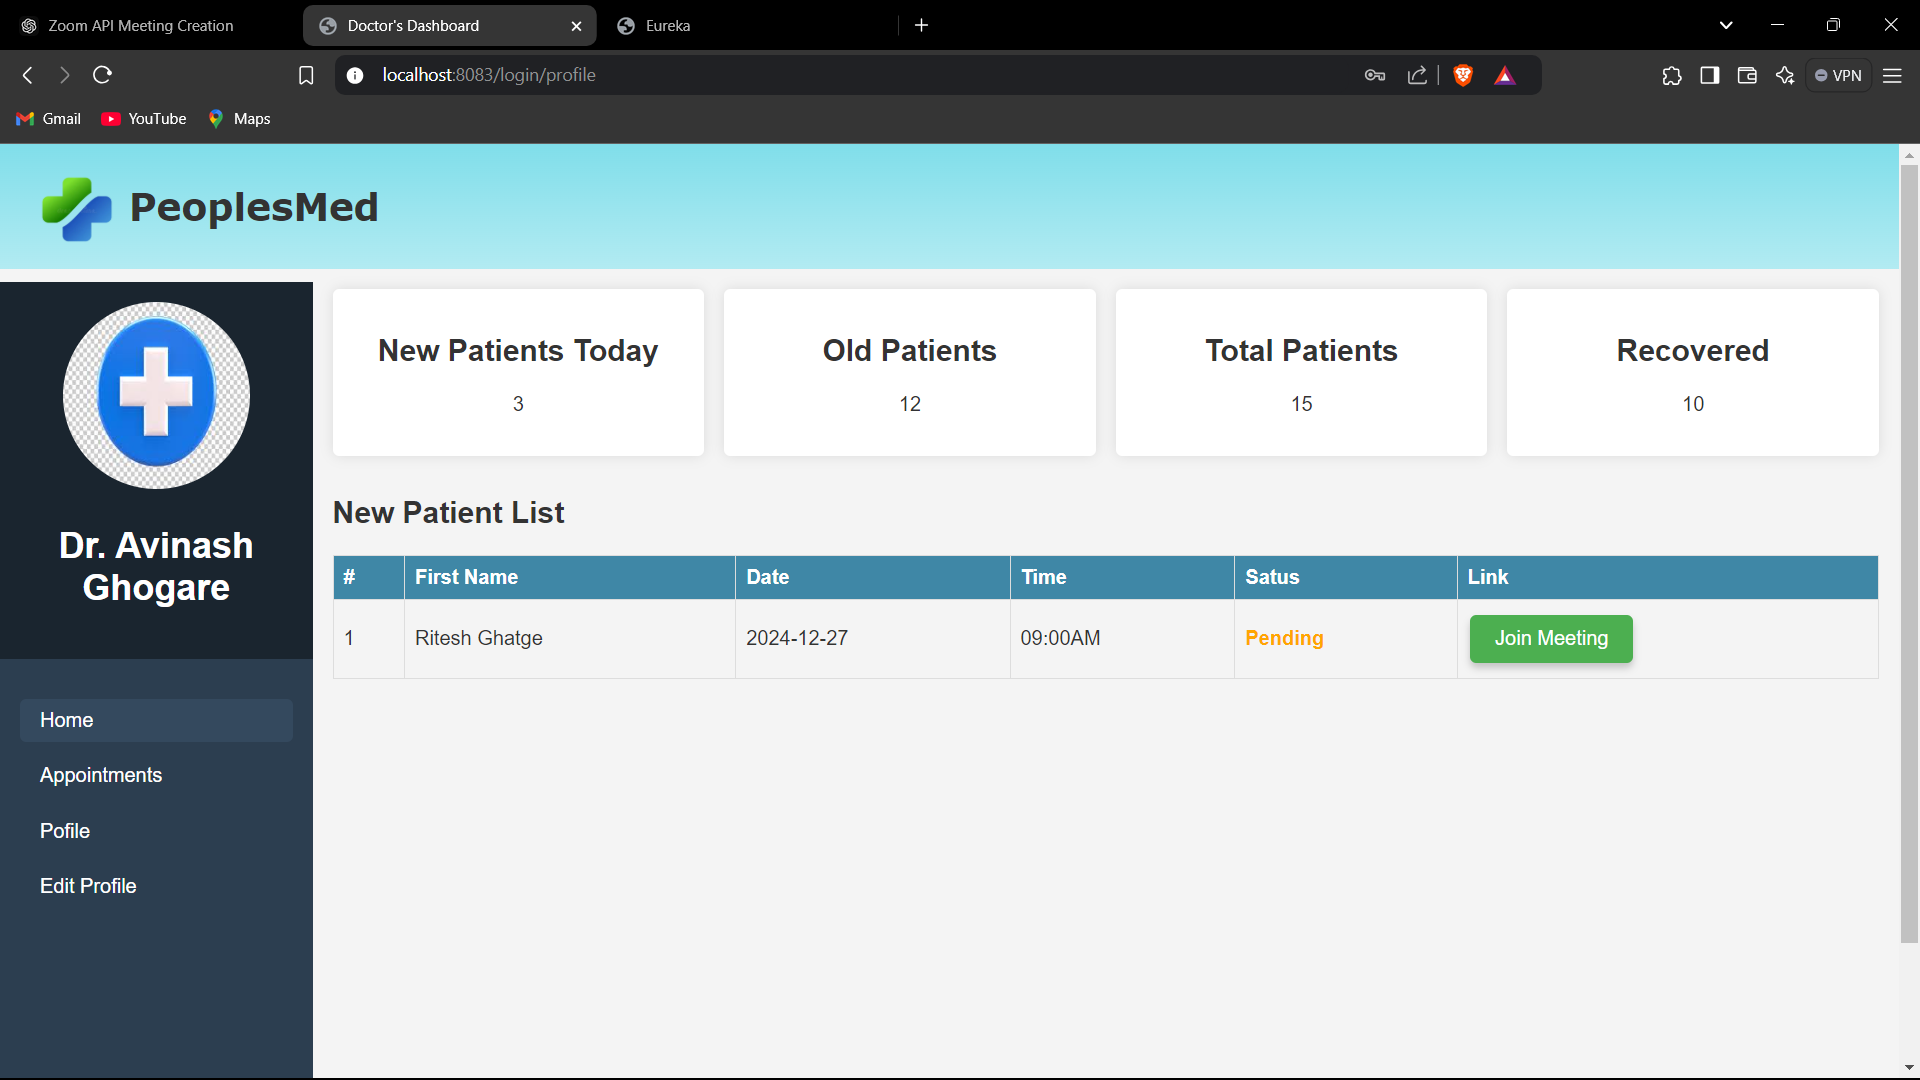Click the Leo AI sparkle icon

1785,75
